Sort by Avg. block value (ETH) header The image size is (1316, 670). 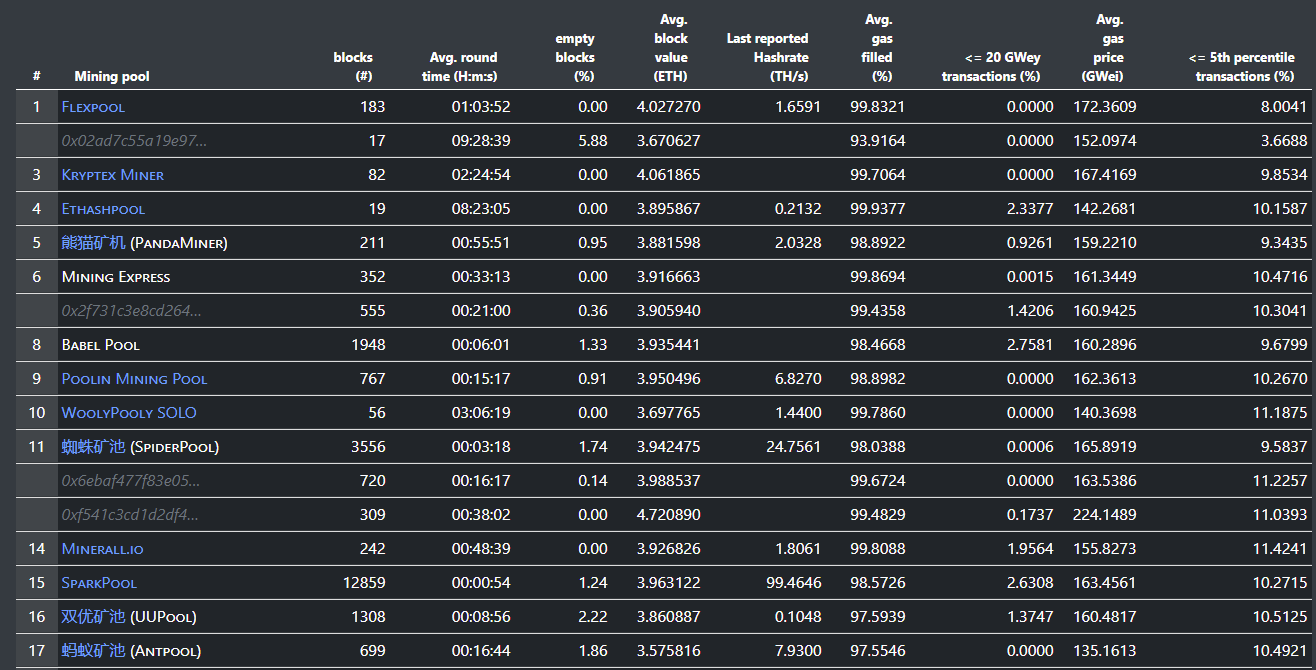pos(671,48)
